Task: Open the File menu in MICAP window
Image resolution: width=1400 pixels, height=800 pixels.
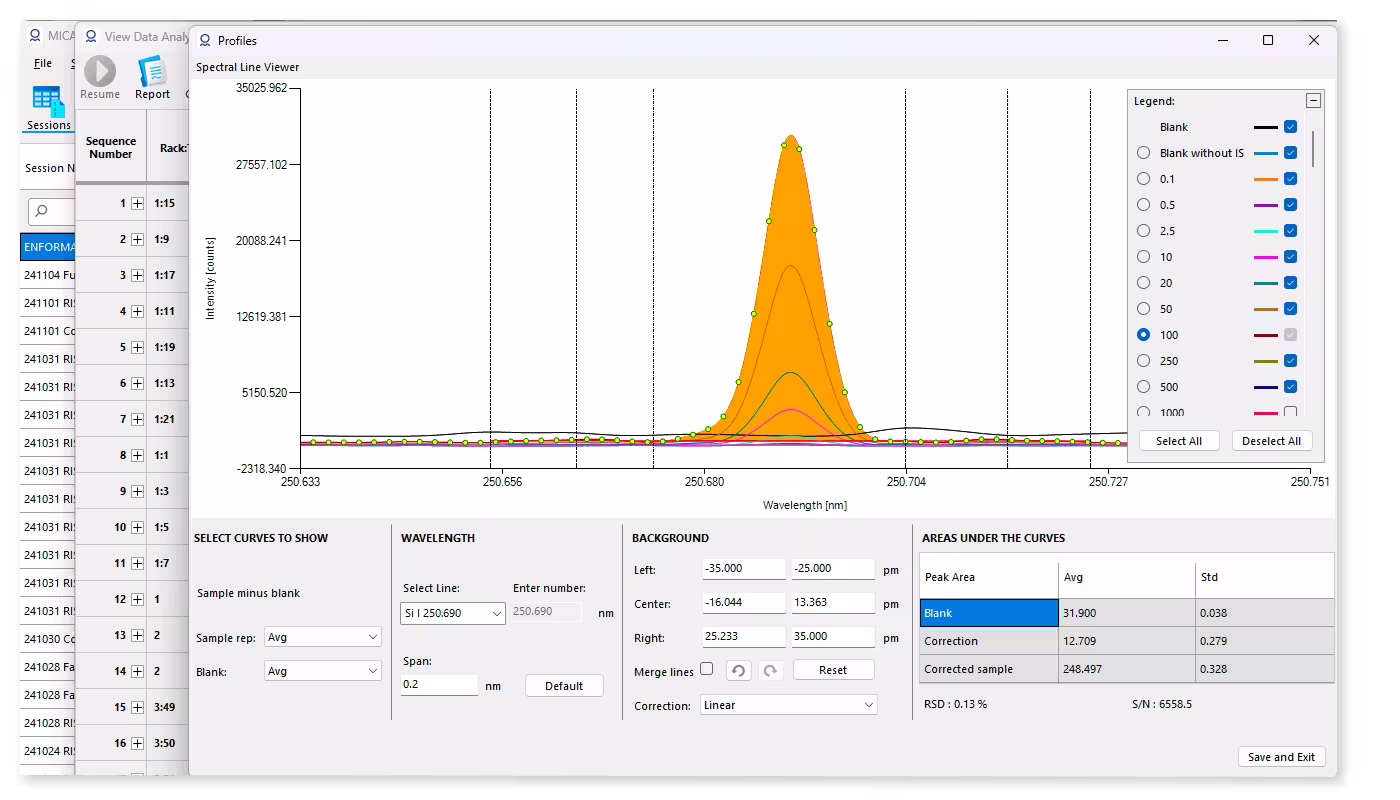Action: point(43,63)
